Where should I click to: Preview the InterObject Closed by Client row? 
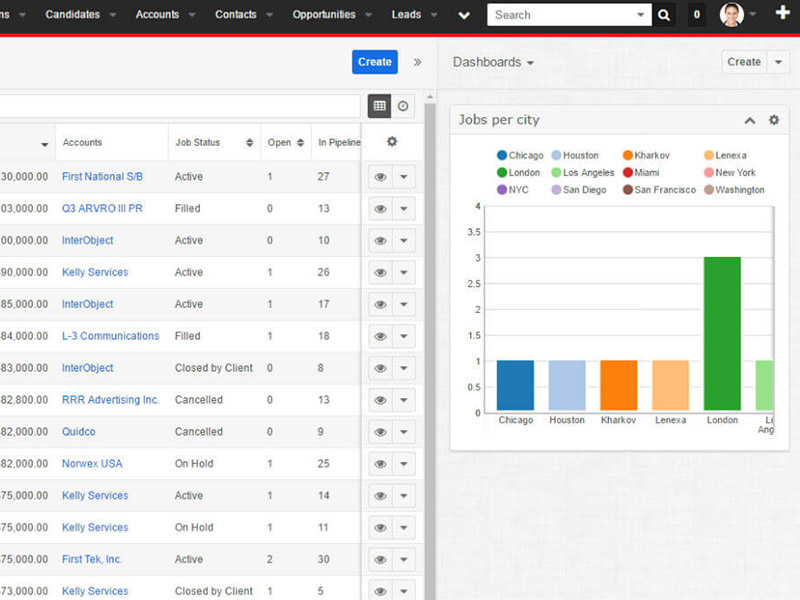pos(381,368)
